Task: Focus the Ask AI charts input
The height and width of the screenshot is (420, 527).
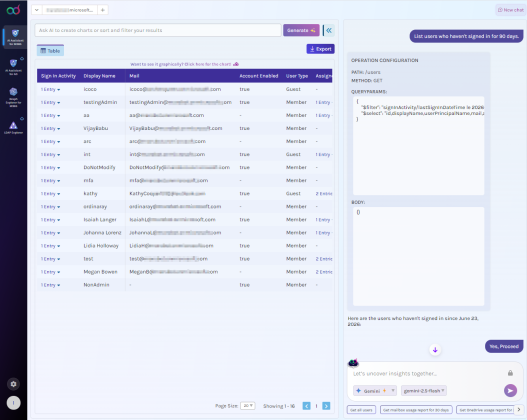Action: coord(158,30)
